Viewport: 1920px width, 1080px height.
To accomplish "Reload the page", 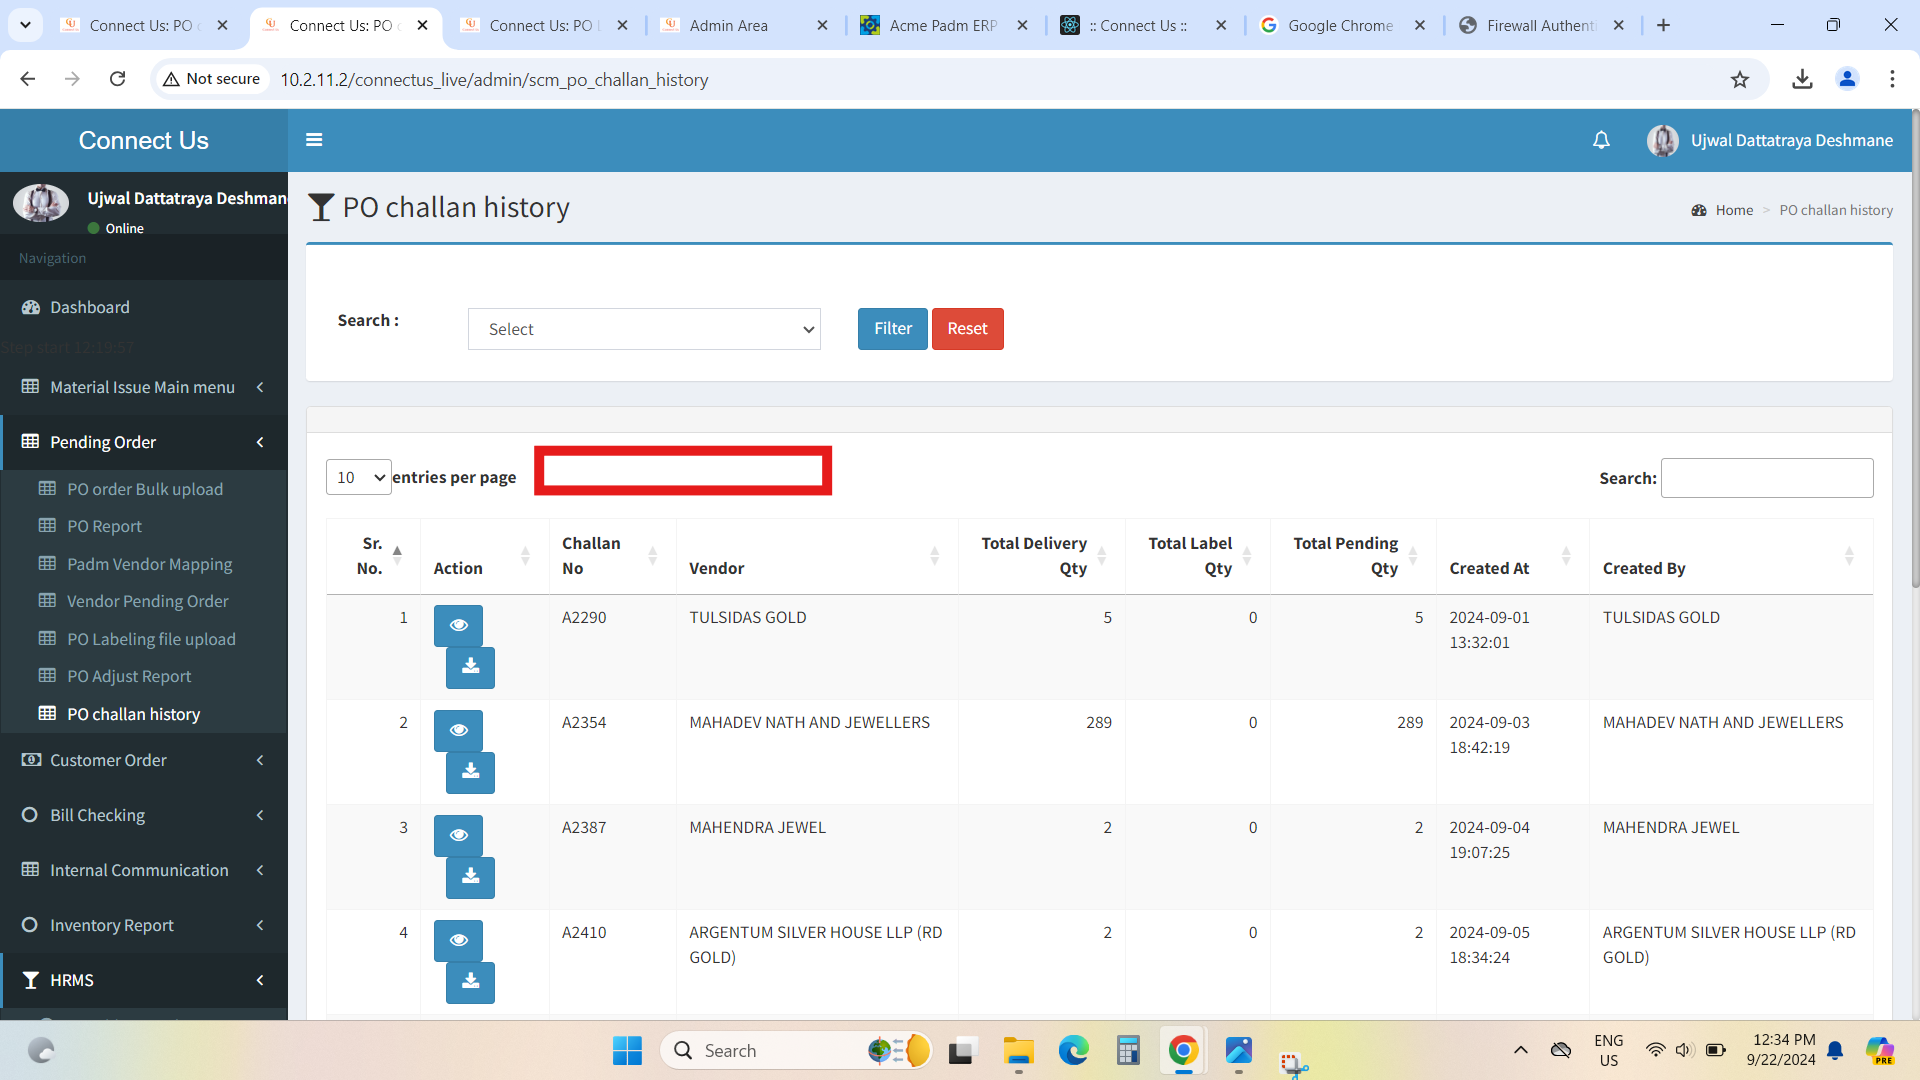I will click(x=117, y=79).
